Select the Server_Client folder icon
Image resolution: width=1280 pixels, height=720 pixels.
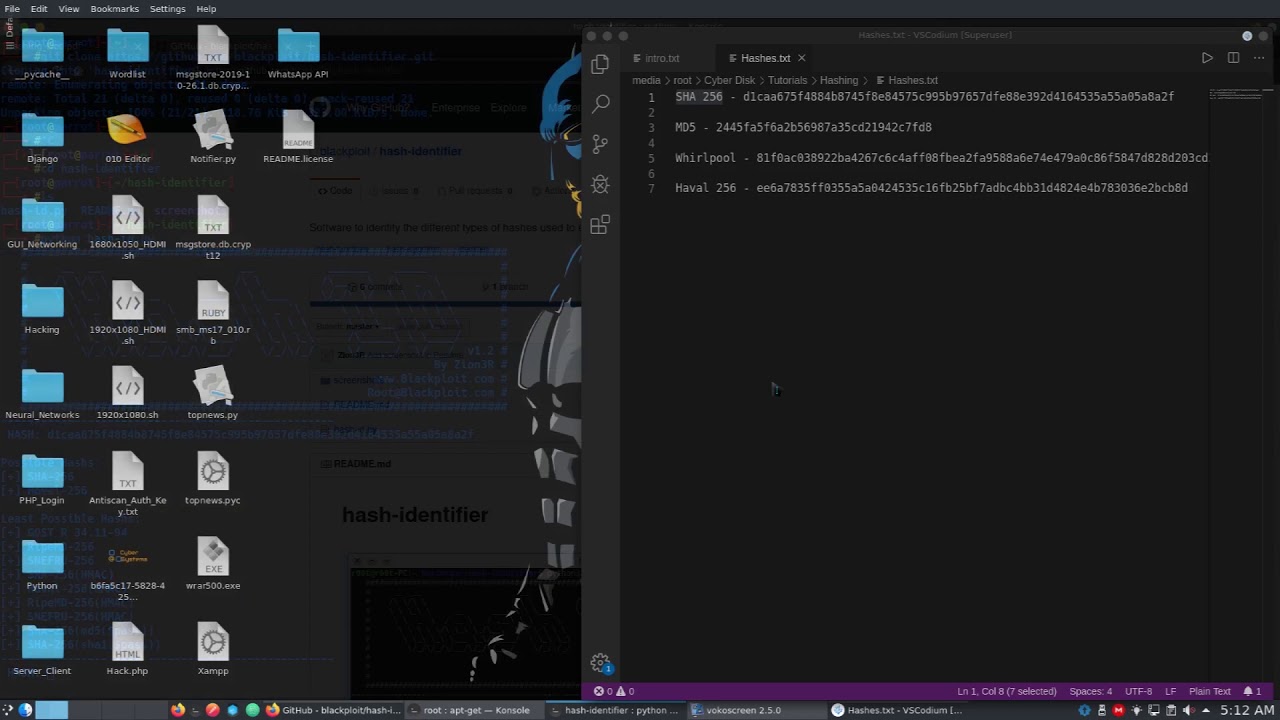pos(42,651)
